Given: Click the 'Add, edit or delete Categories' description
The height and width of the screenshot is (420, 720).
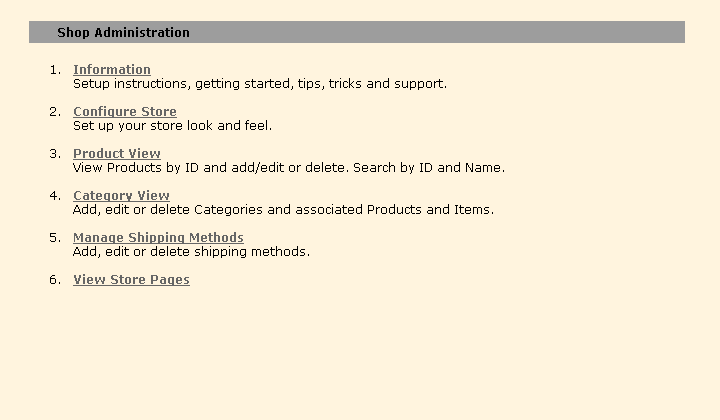Looking at the screenshot, I should pyautogui.click(x=283, y=210).
